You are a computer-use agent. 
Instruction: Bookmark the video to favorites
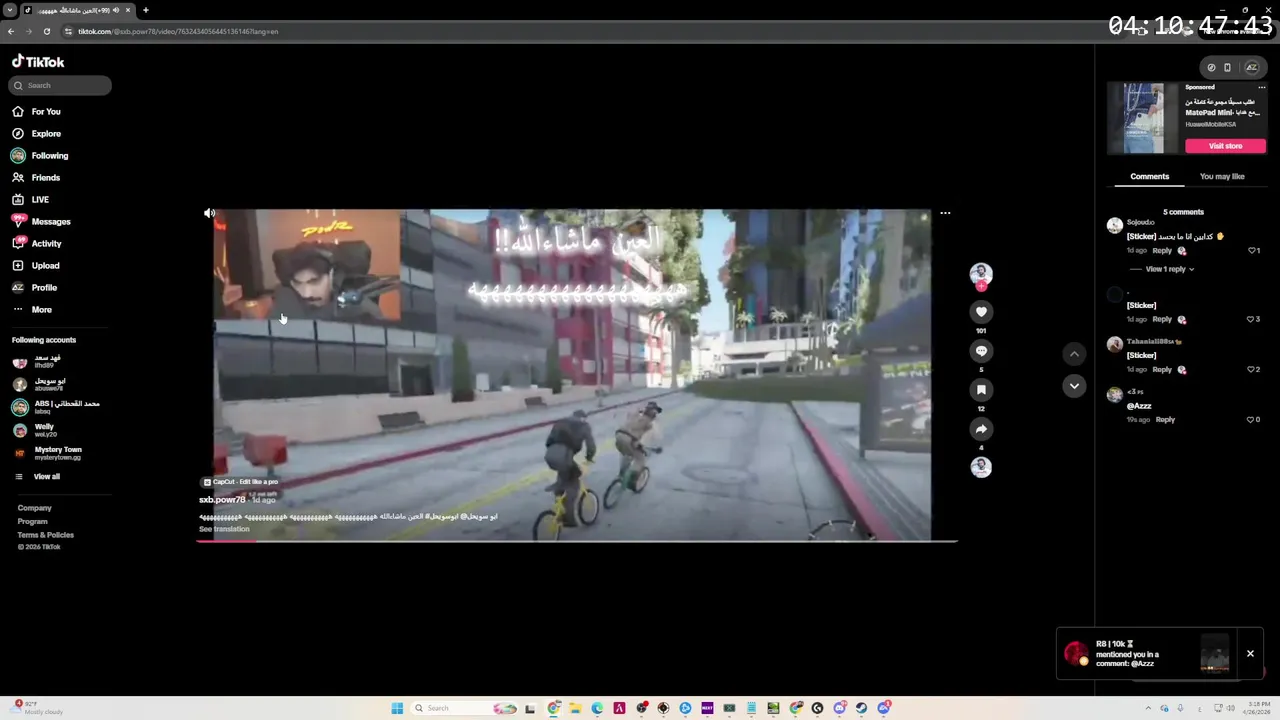(x=981, y=390)
